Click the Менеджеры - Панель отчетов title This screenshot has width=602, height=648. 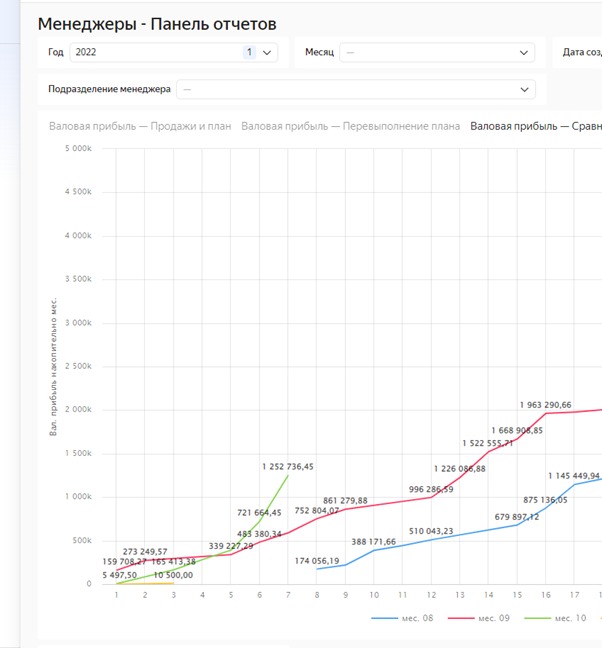point(157,23)
